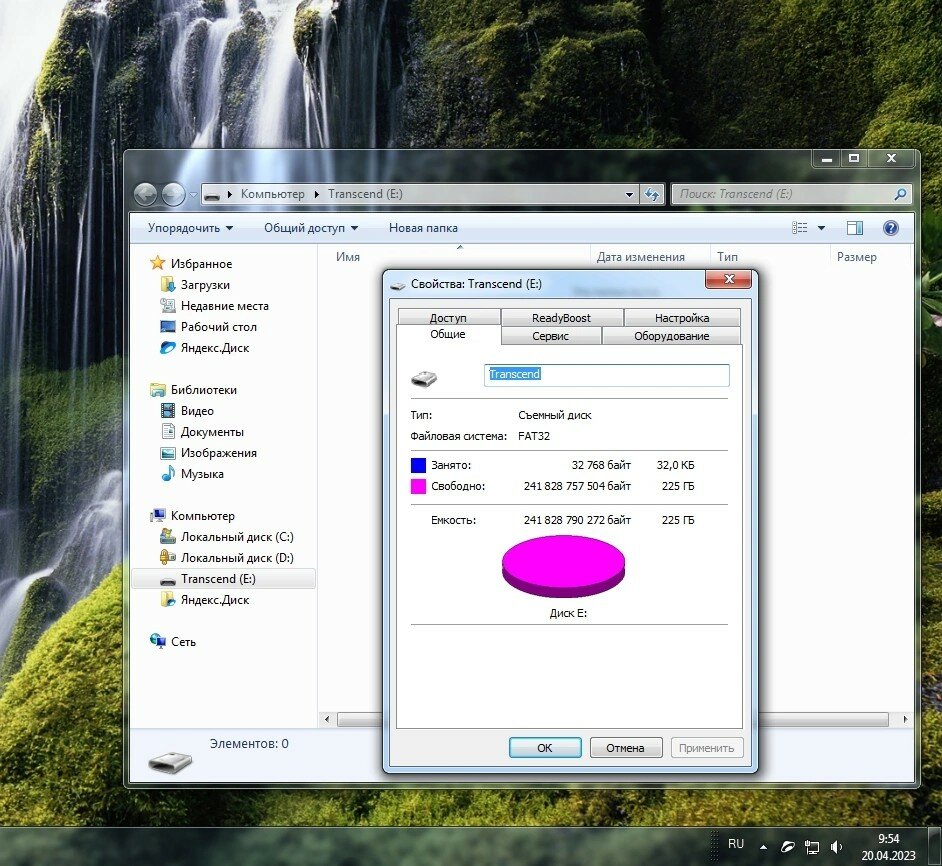Screen dimensions: 942x866
Task: Maximize the Explorer window
Action: (x=854, y=158)
